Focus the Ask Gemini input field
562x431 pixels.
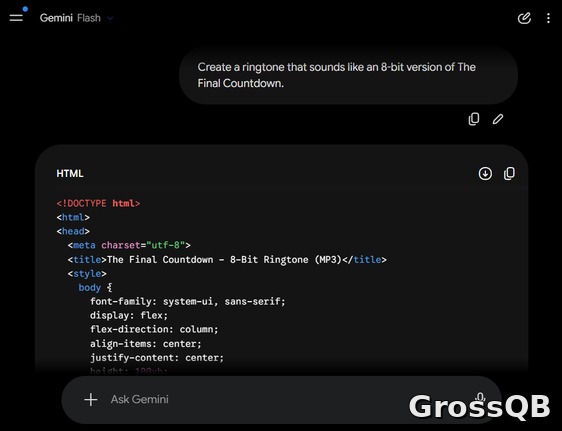tap(281, 399)
